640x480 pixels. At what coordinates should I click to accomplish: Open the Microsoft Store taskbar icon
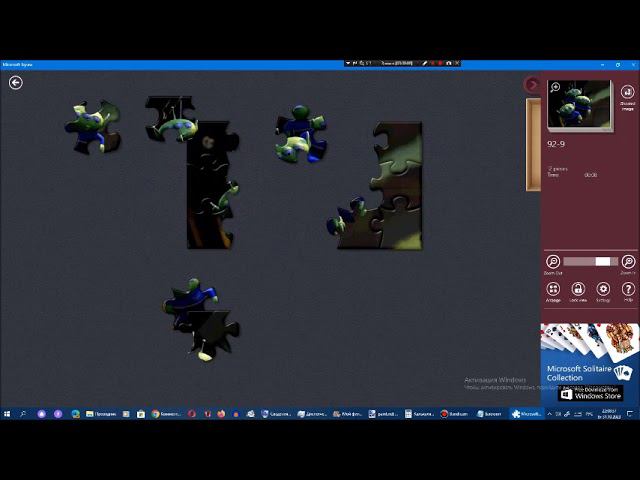(141, 414)
